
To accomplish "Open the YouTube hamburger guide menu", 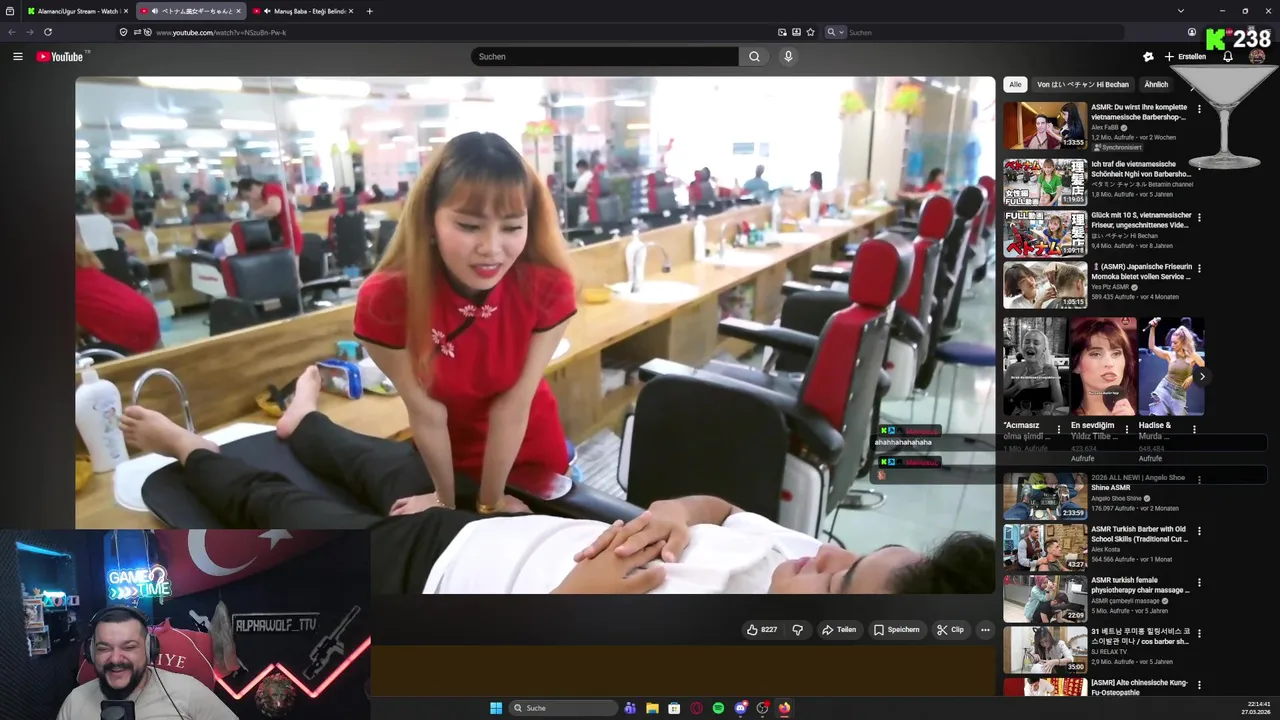I will point(17,57).
